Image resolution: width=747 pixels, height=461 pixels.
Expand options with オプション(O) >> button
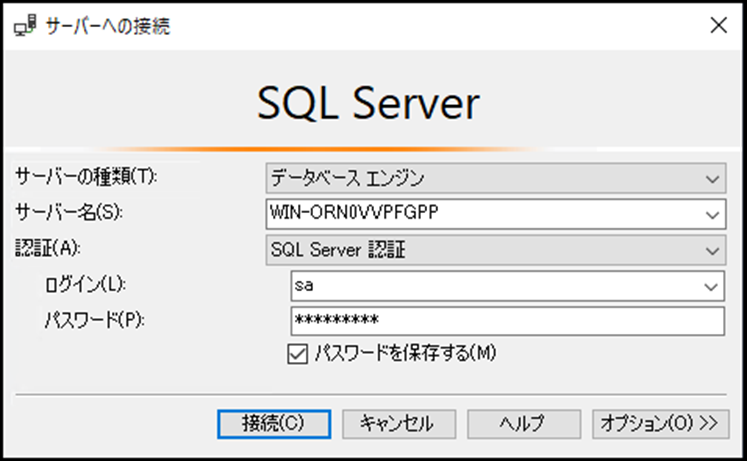[660, 424]
